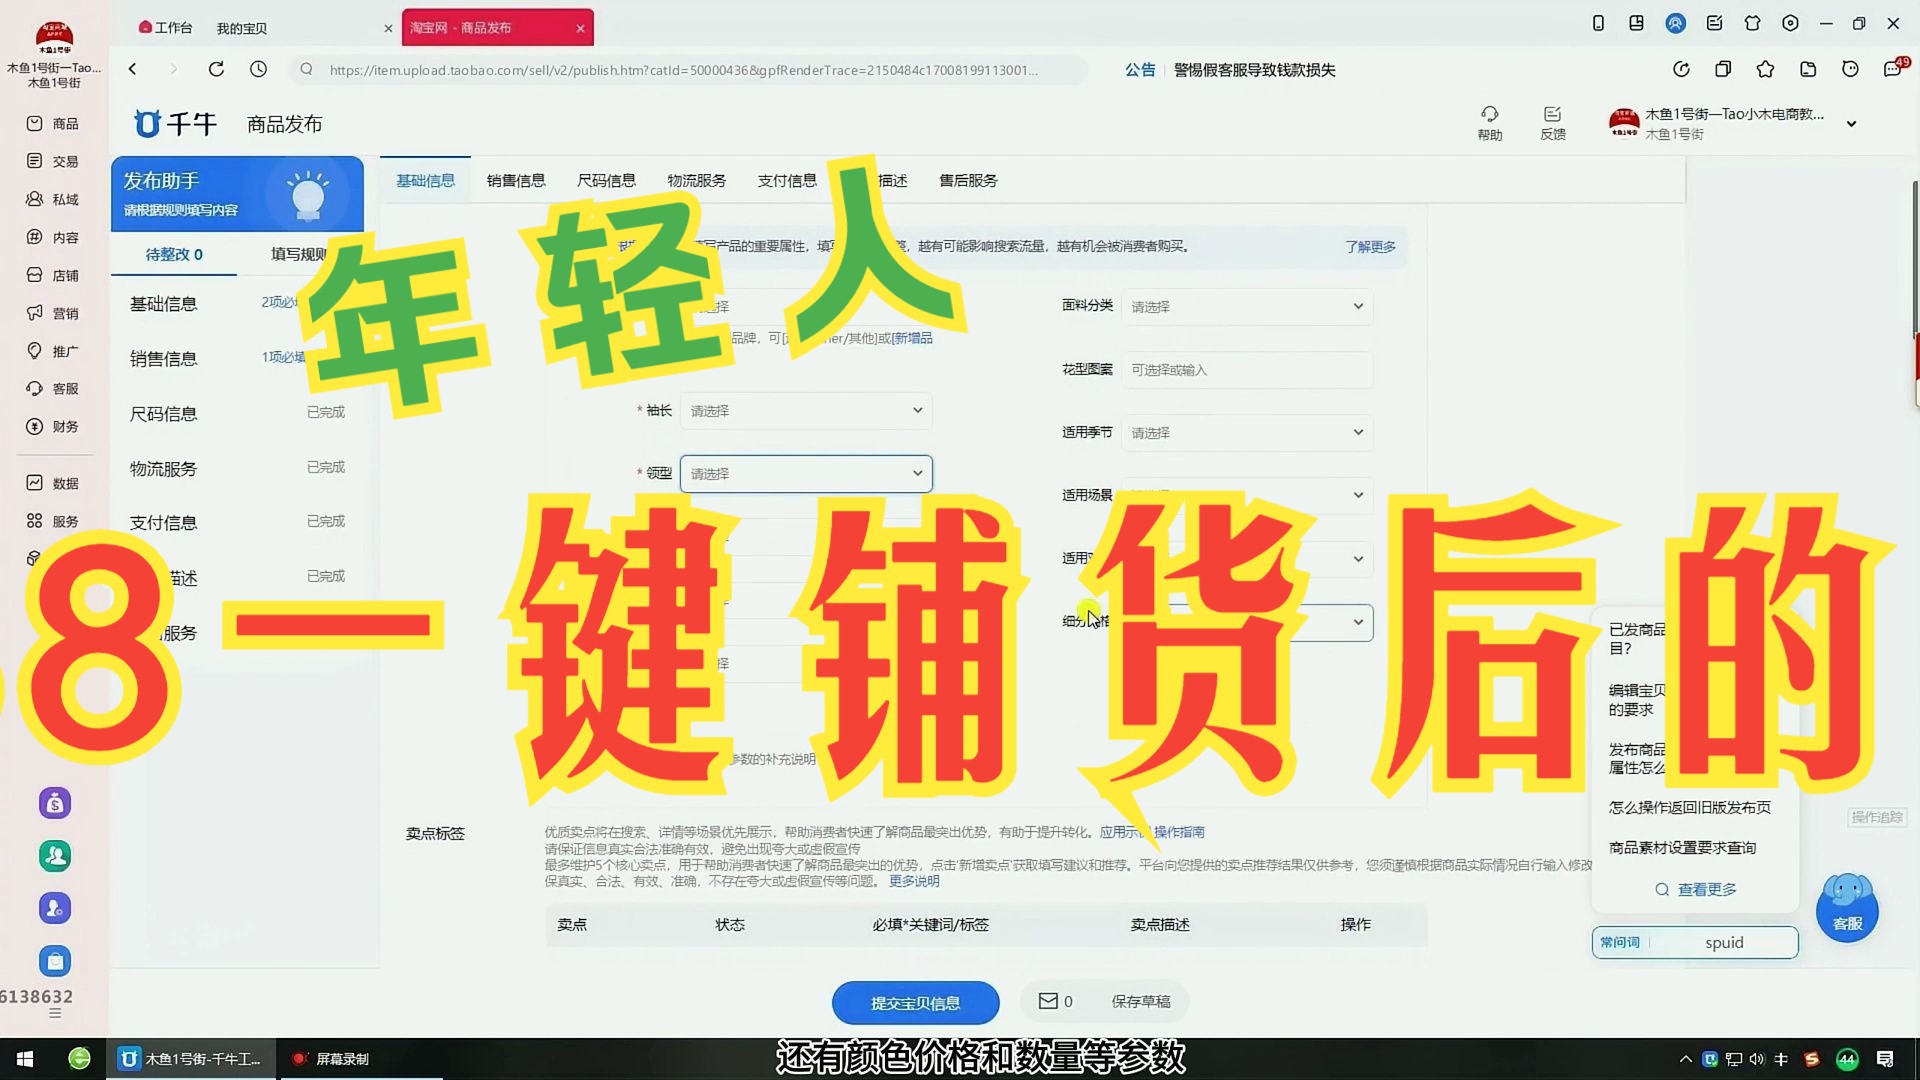Expand the shop account dropdown arrow

tap(1851, 124)
